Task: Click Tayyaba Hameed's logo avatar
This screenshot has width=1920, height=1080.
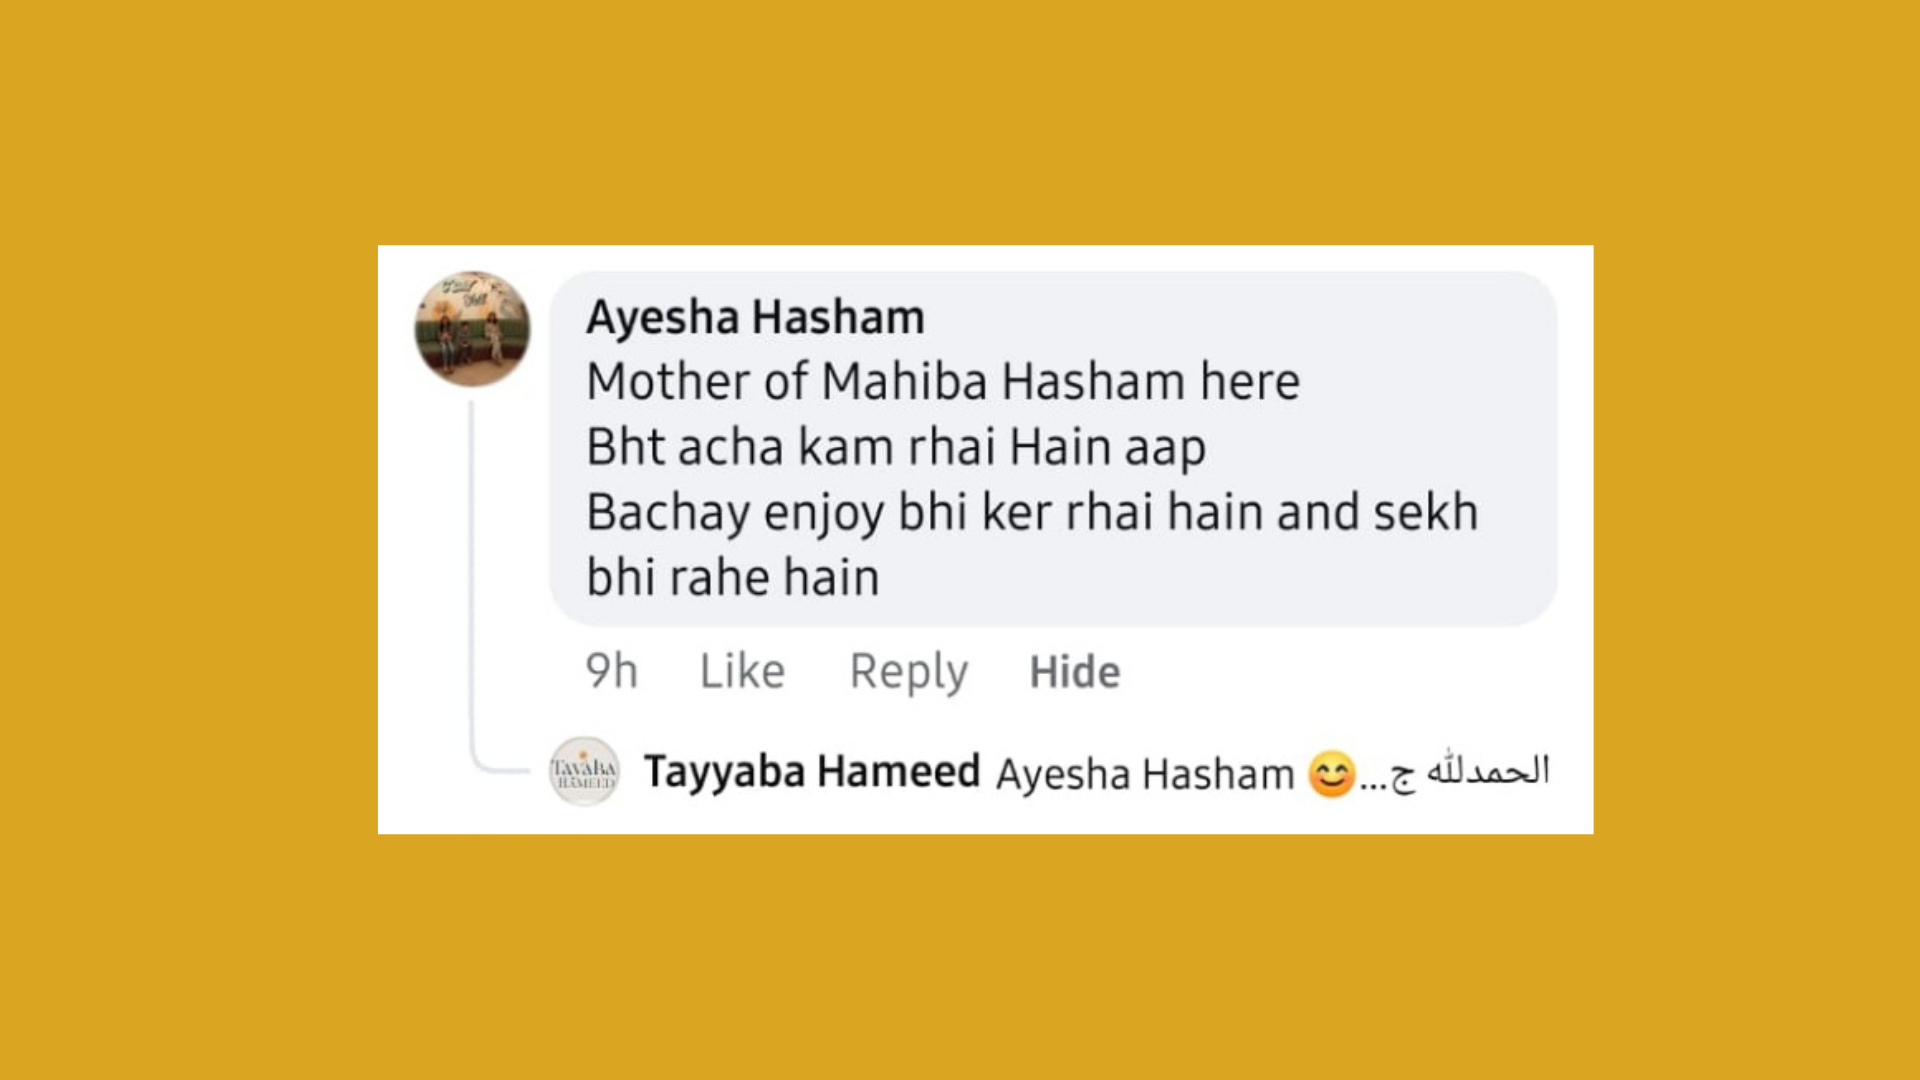Action: coord(584,771)
